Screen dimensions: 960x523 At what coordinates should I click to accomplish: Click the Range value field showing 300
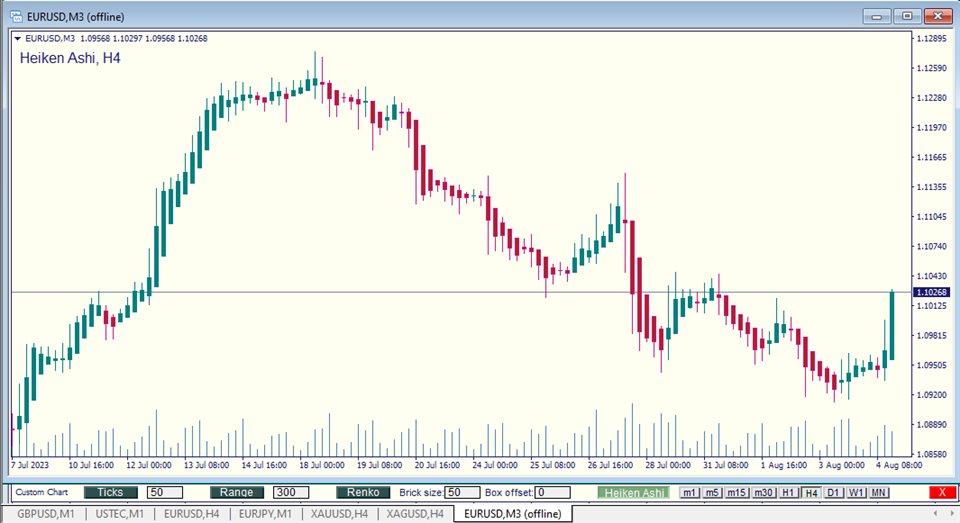point(291,493)
